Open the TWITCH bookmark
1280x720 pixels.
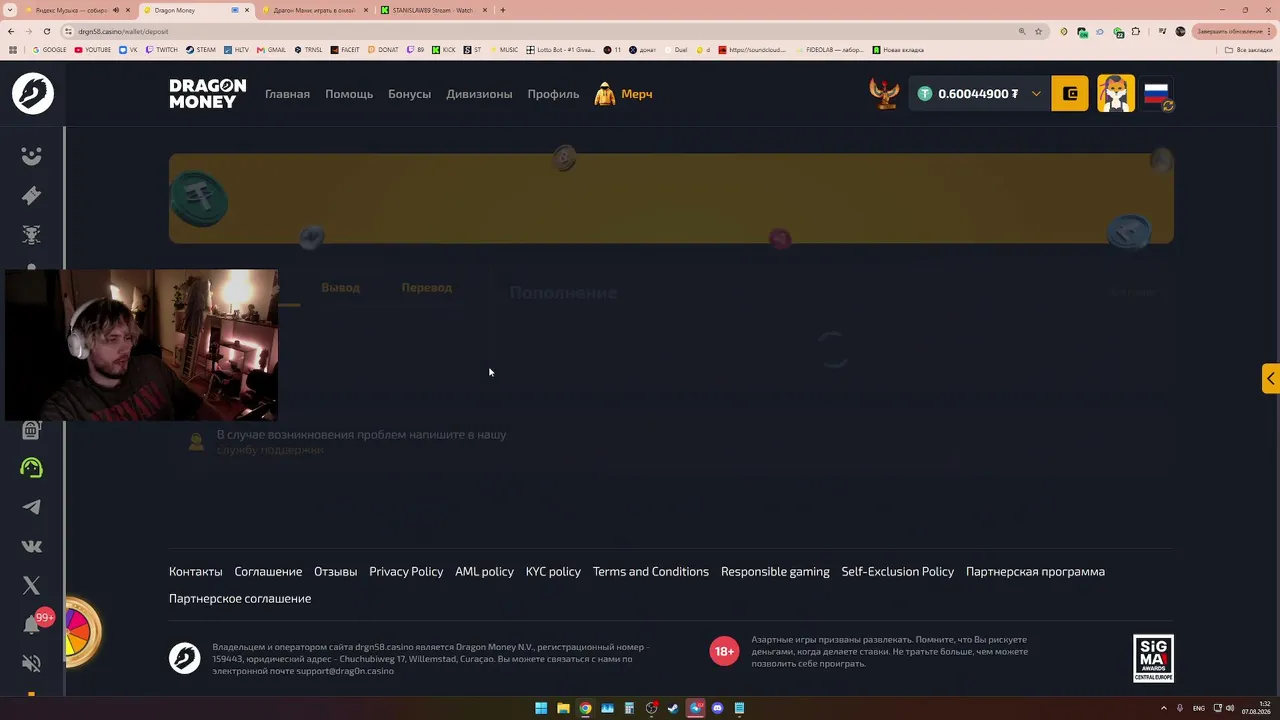pyautogui.click(x=161, y=50)
